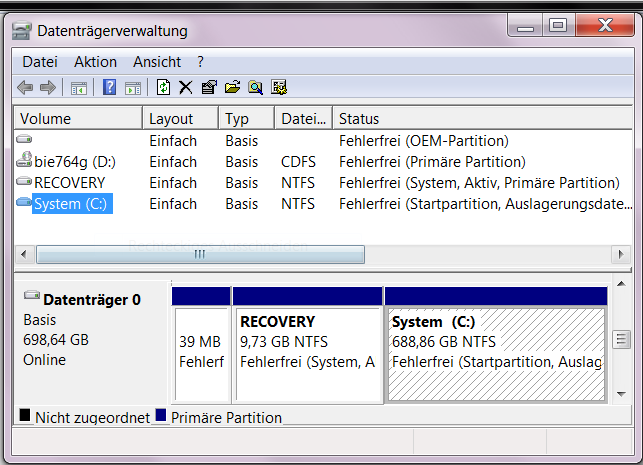This screenshot has height=465, width=643.
Task: Click the Refresh toolbar icon
Action: coord(163,88)
